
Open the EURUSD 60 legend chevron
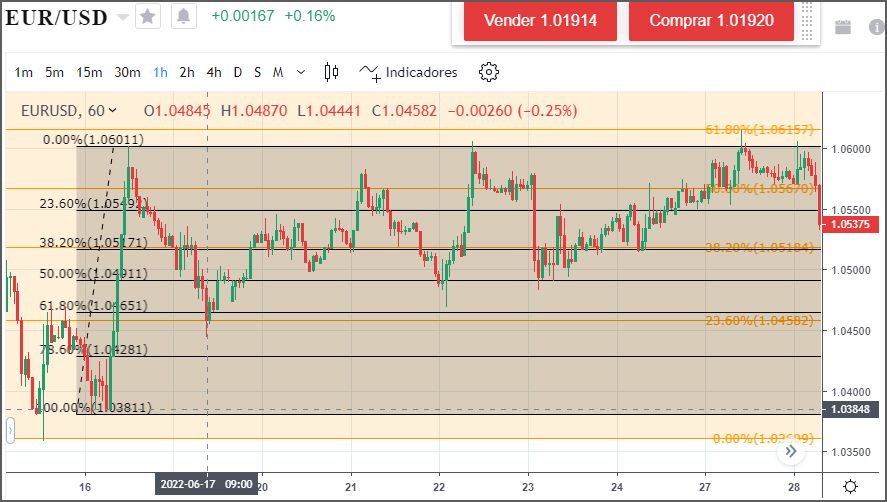coord(112,110)
